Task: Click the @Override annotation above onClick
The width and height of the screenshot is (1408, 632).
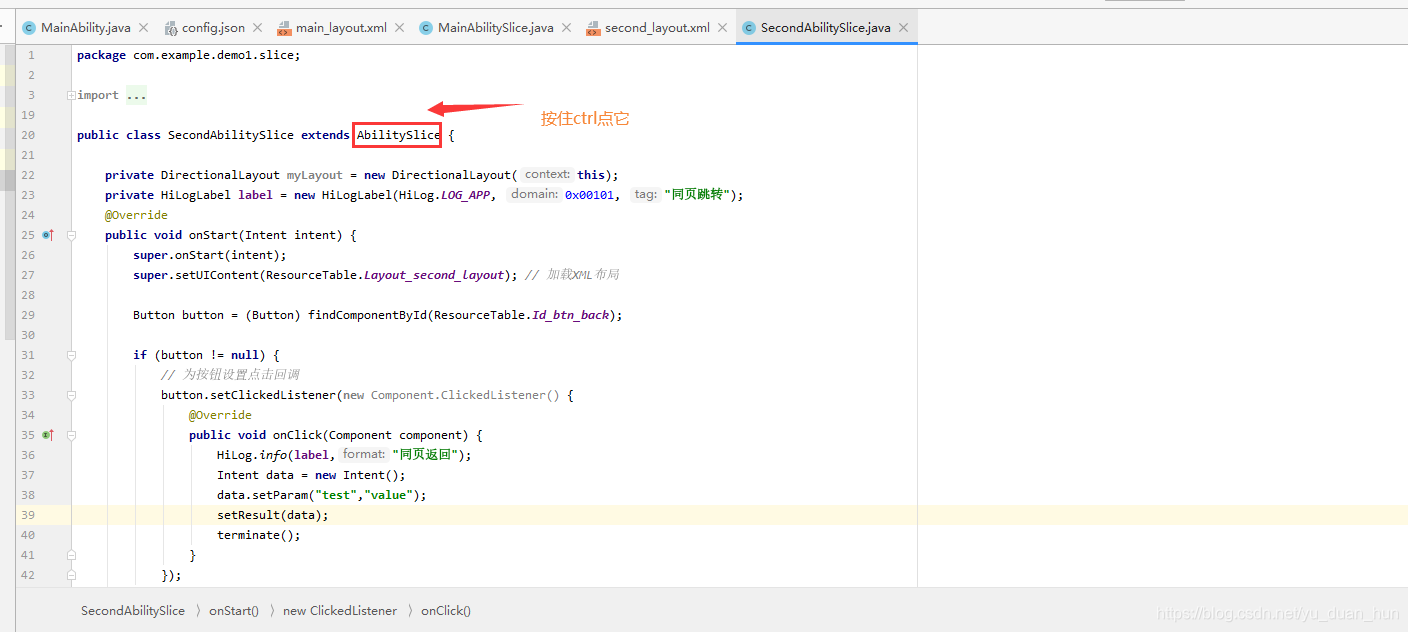Action: pos(220,415)
